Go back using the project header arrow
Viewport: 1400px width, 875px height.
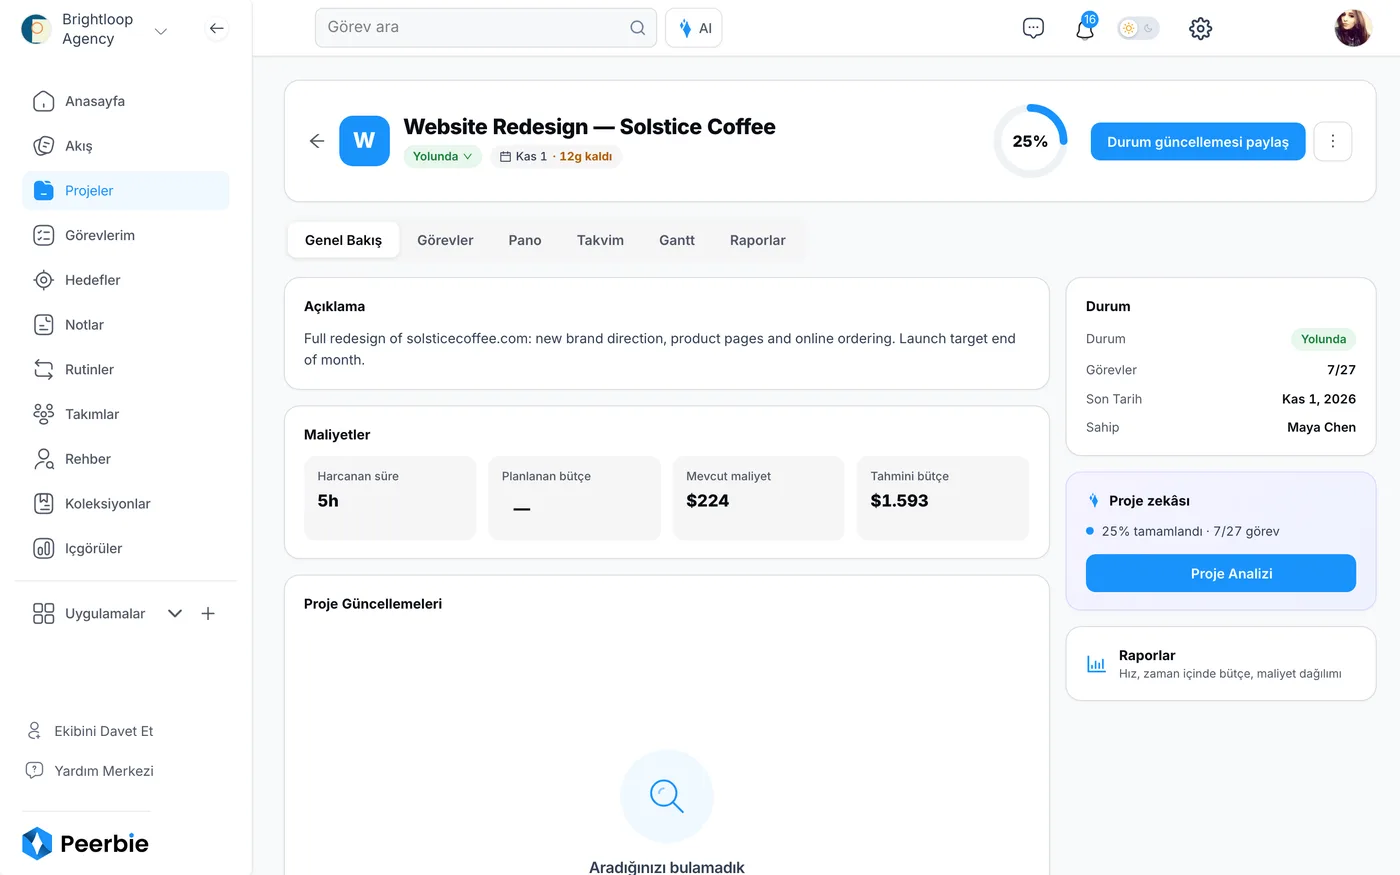(317, 141)
